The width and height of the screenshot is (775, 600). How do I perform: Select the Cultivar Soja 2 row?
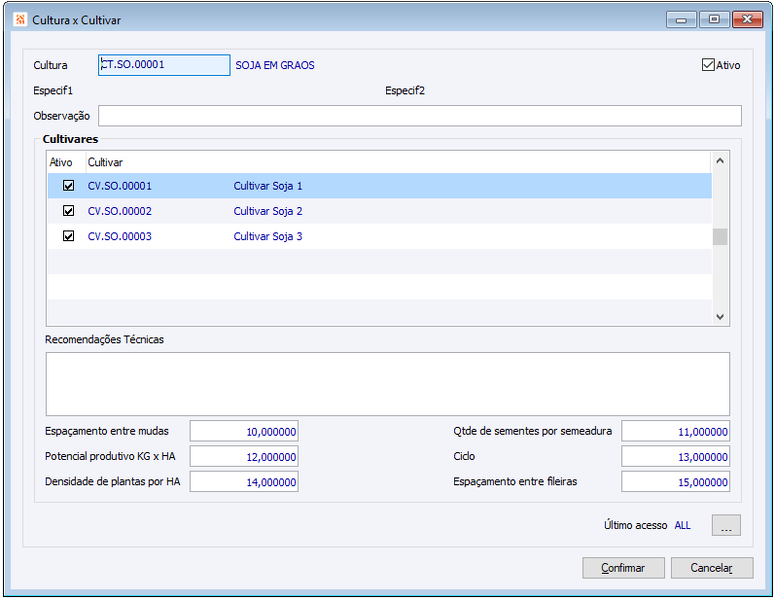(380, 211)
